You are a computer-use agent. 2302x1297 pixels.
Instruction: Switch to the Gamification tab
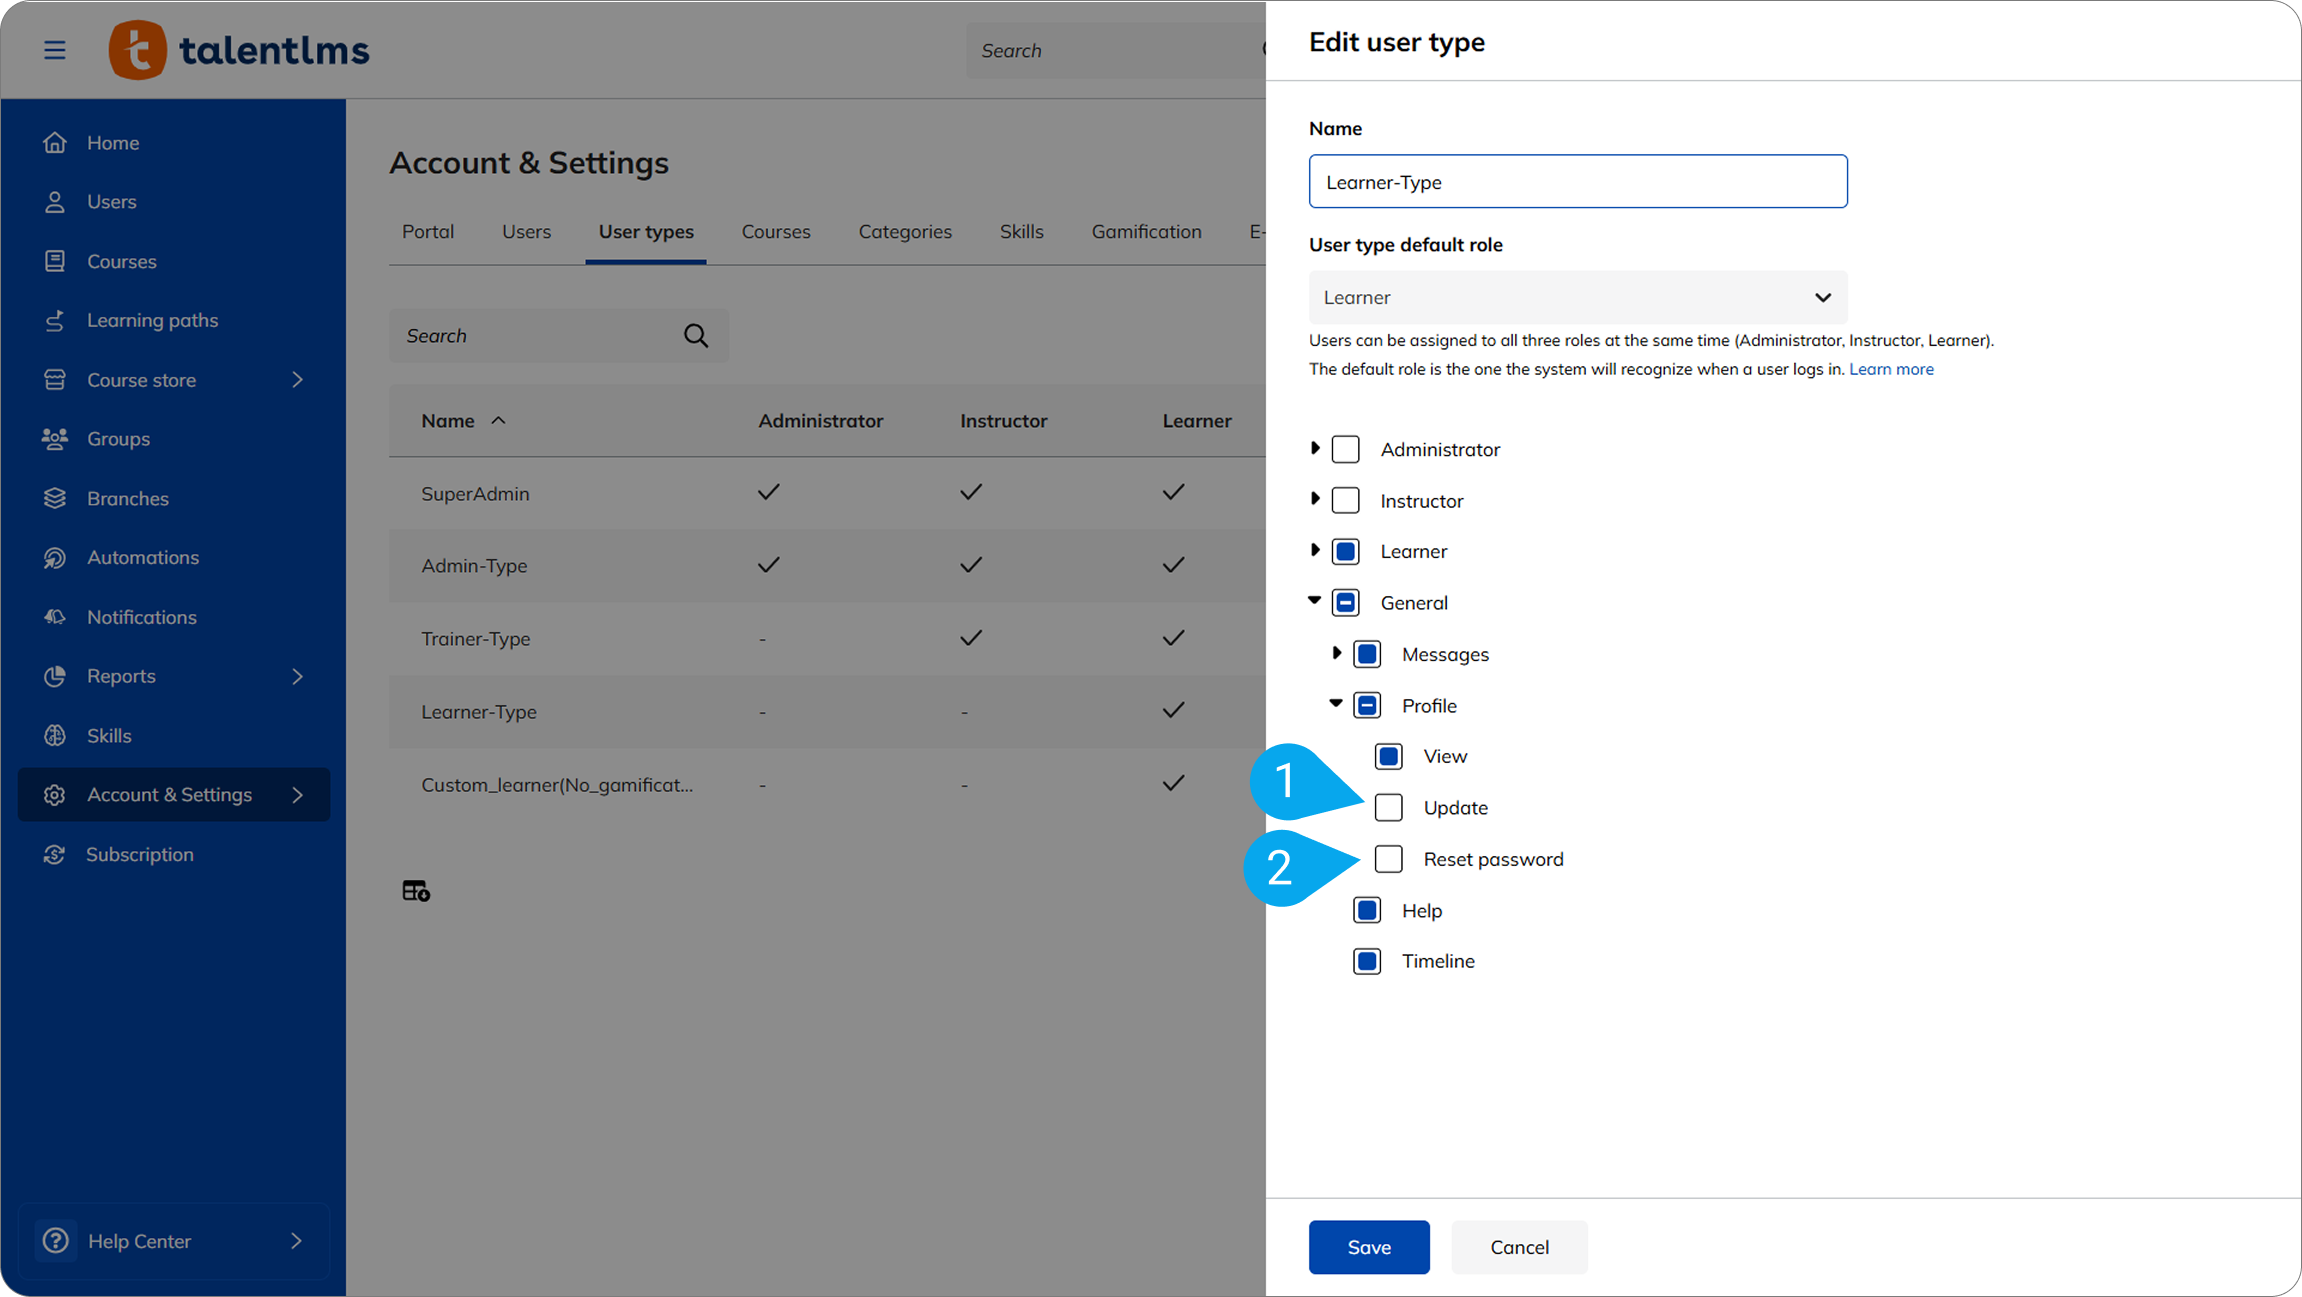tap(1146, 232)
